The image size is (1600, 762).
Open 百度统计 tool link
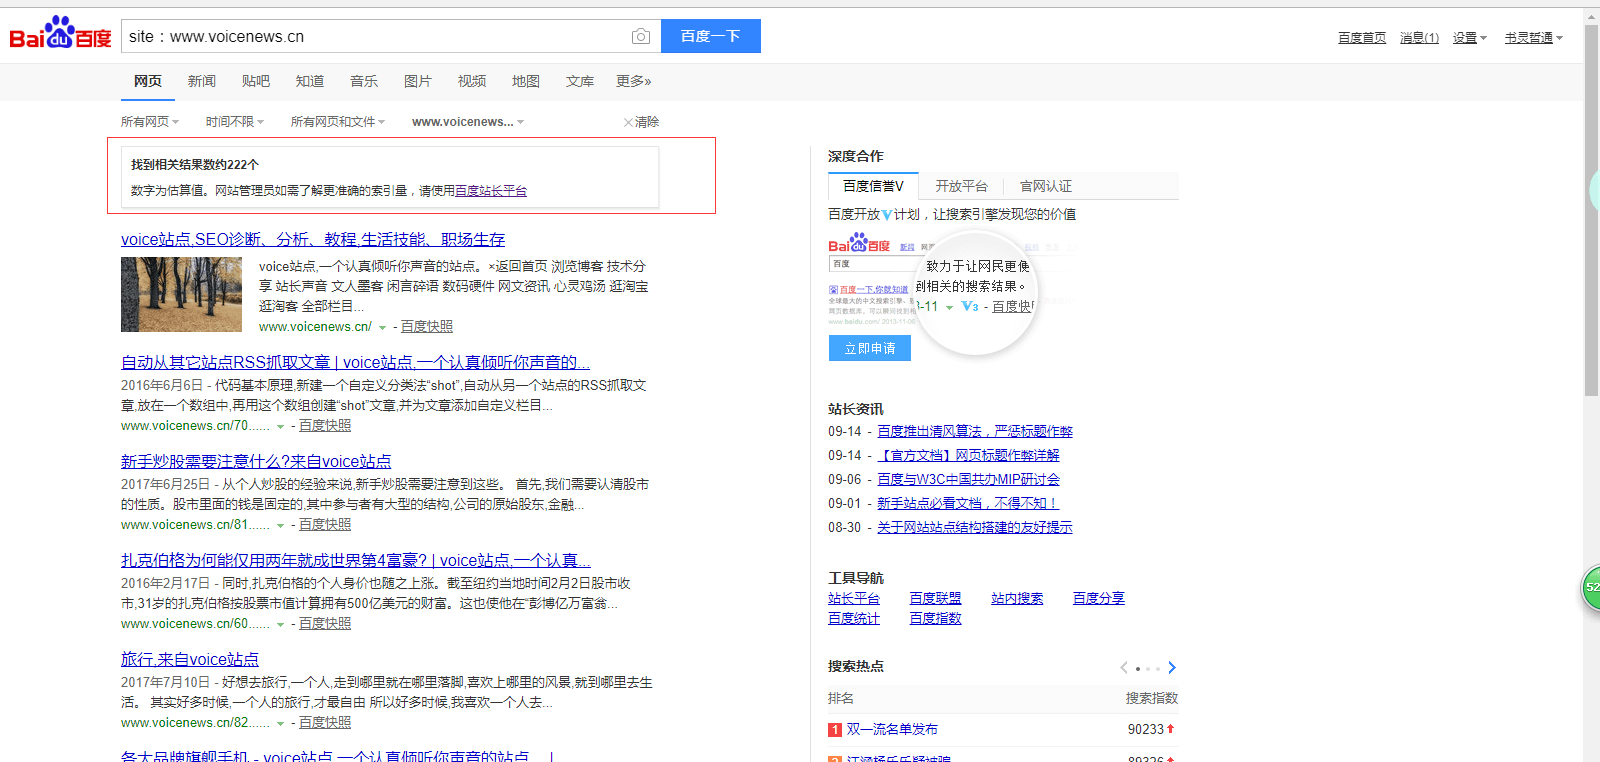click(x=854, y=619)
